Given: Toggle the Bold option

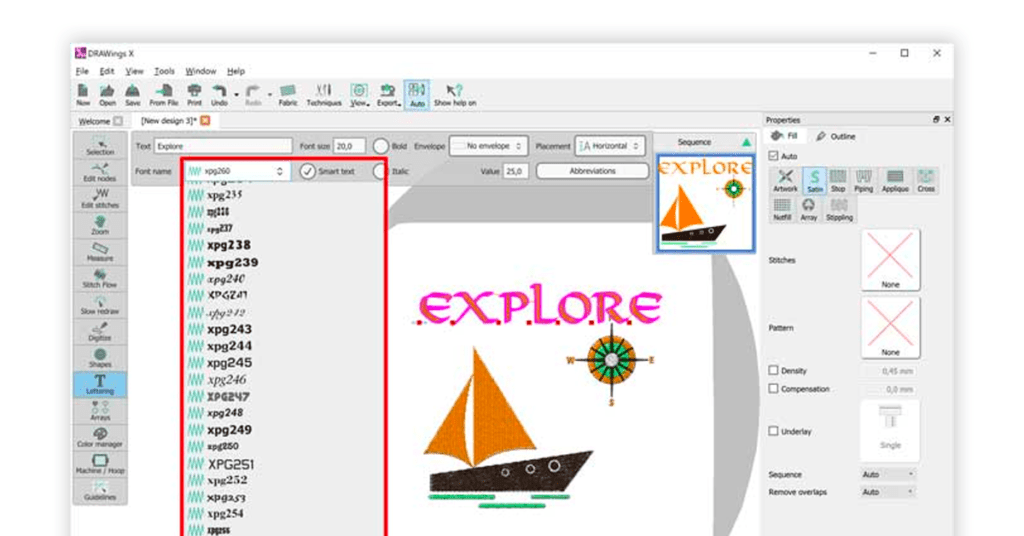Looking at the screenshot, I should 381,146.
